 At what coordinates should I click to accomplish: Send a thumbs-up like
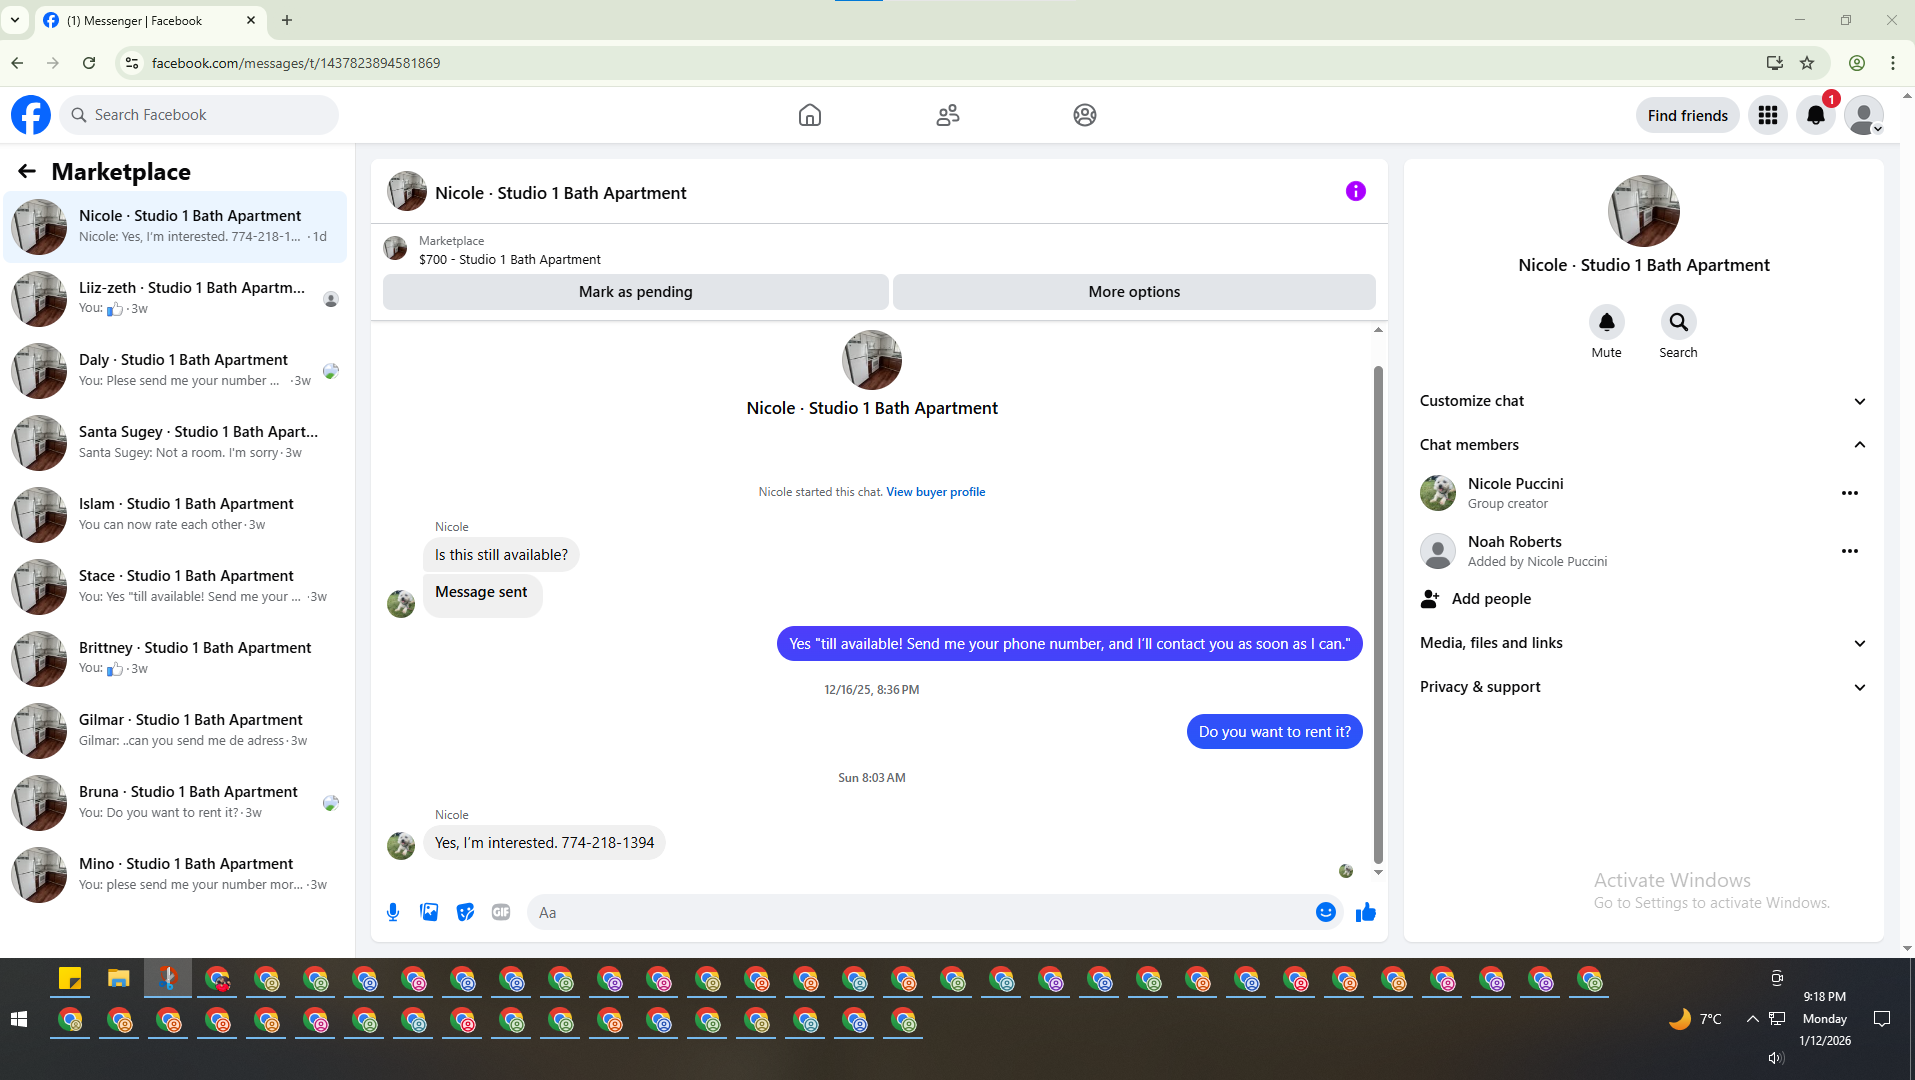point(1366,912)
